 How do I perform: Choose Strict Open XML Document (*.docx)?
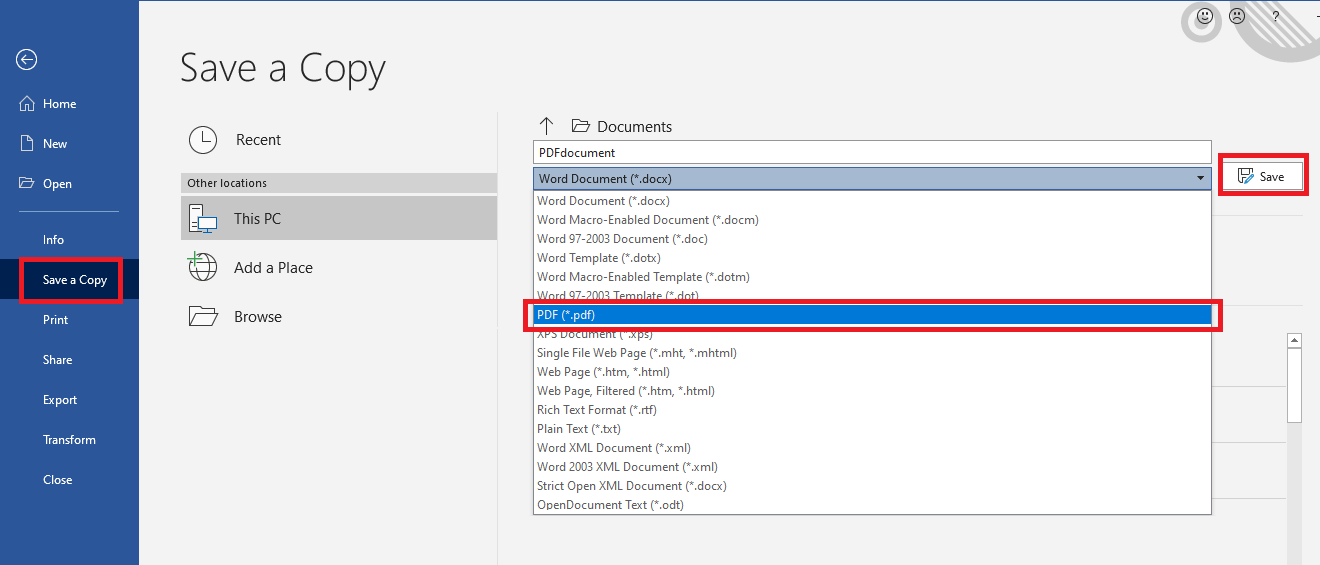pos(872,486)
